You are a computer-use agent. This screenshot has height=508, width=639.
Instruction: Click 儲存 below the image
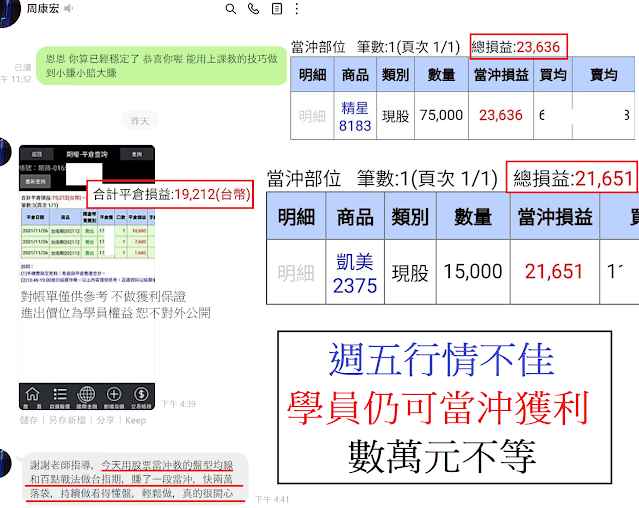pyautogui.click(x=29, y=420)
